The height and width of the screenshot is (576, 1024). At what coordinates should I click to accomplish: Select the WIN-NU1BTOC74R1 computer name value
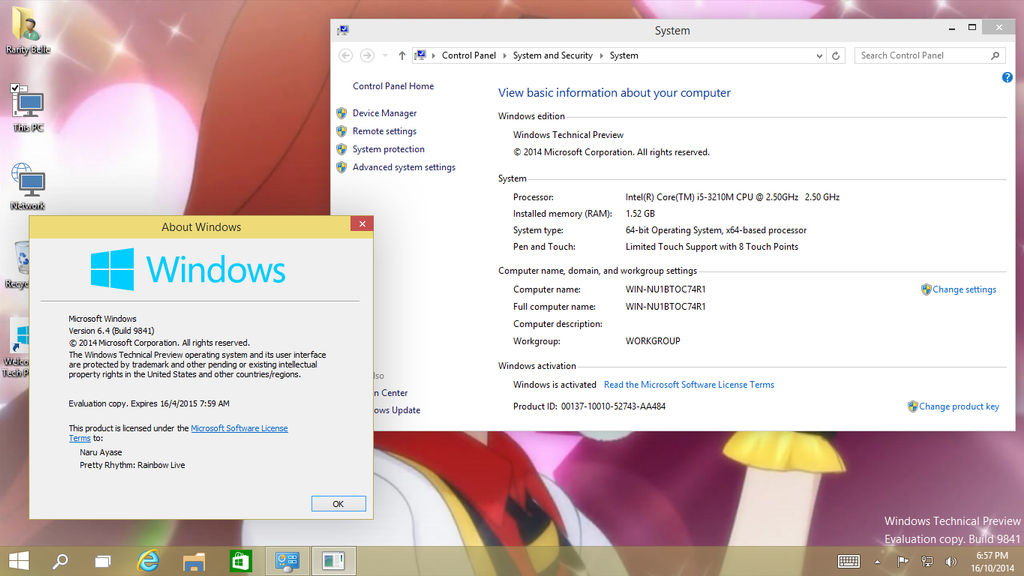665,289
